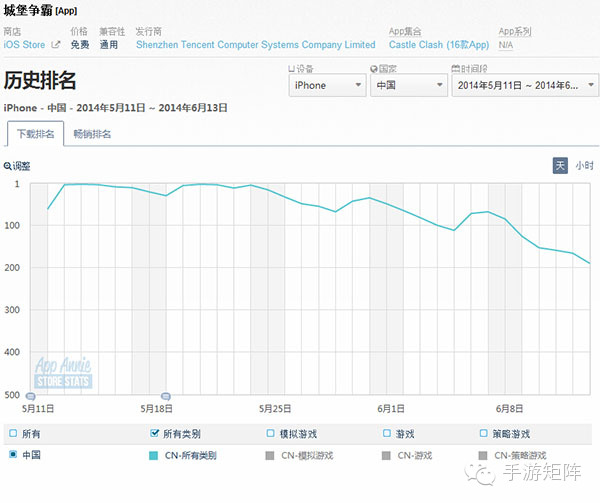Click the 历史排名 heading

[x=40, y=80]
